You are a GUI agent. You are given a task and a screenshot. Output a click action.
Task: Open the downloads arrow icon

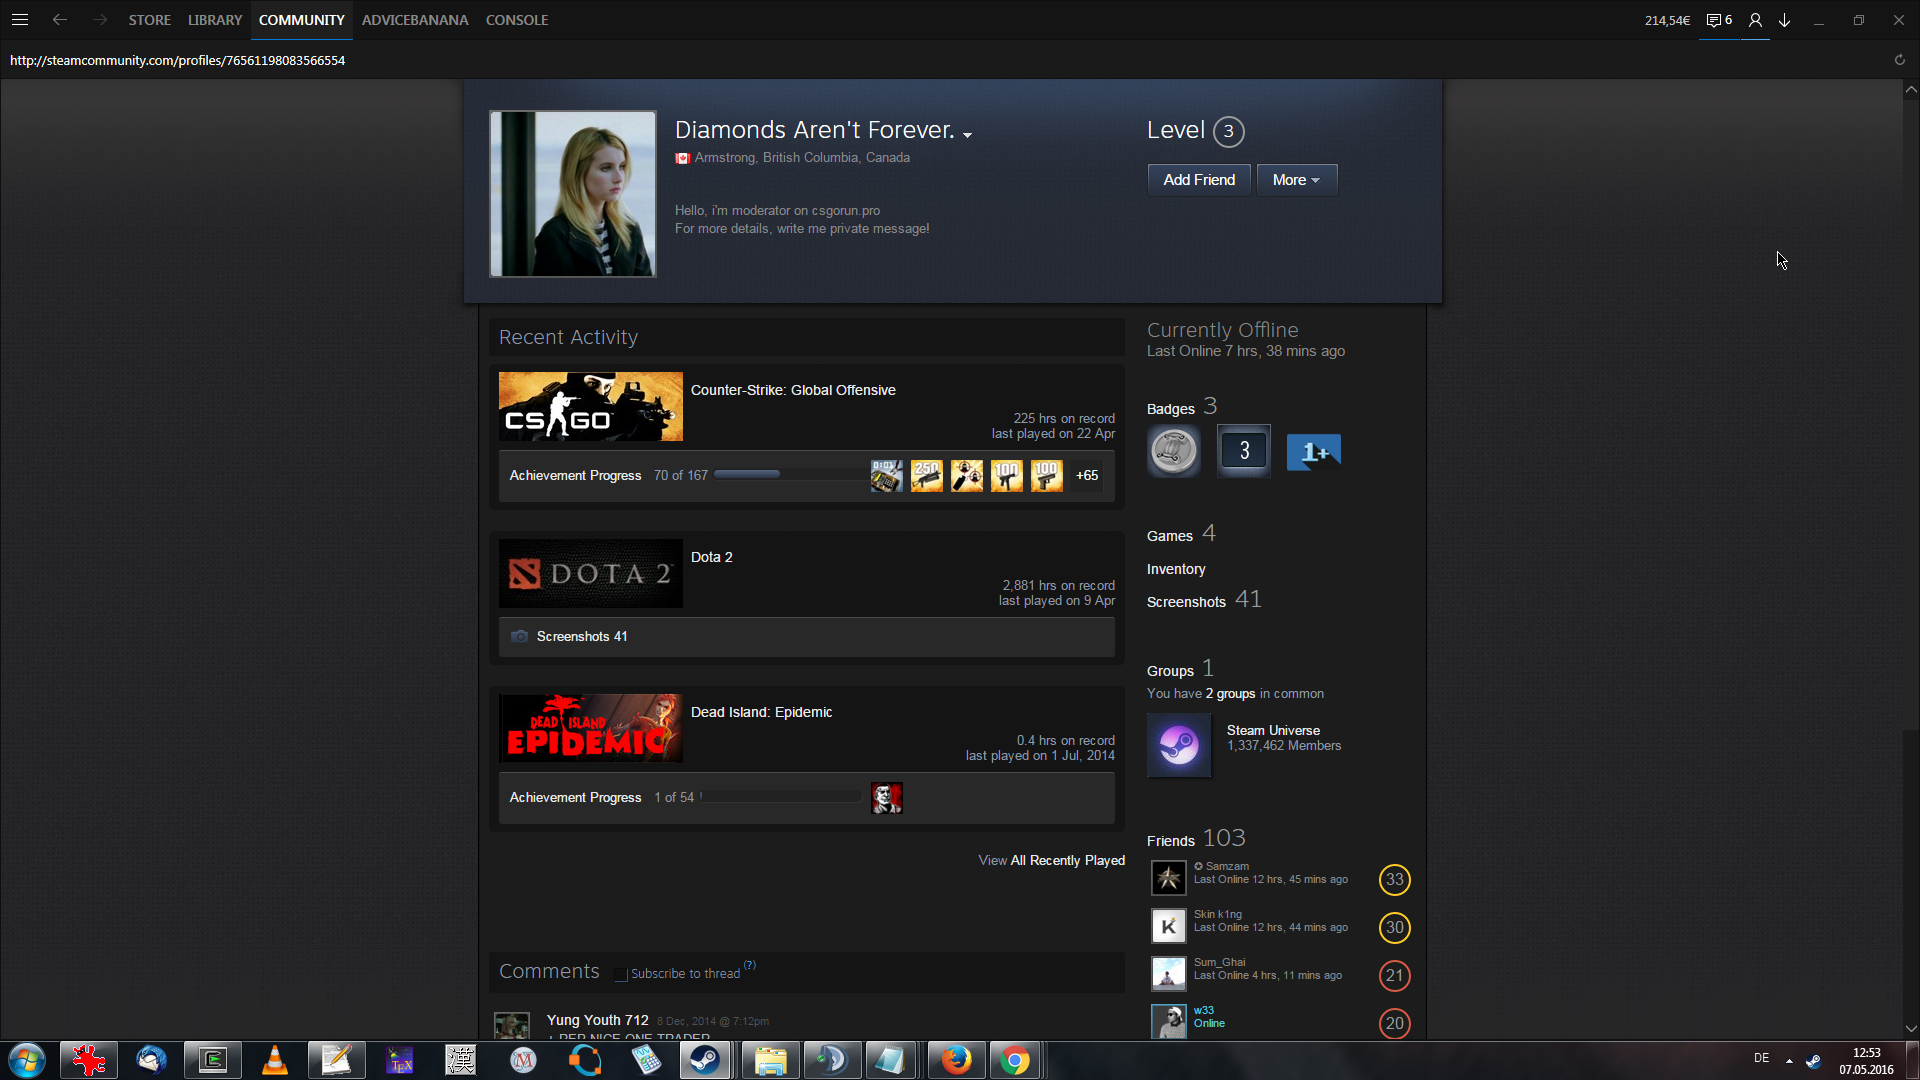[1784, 20]
